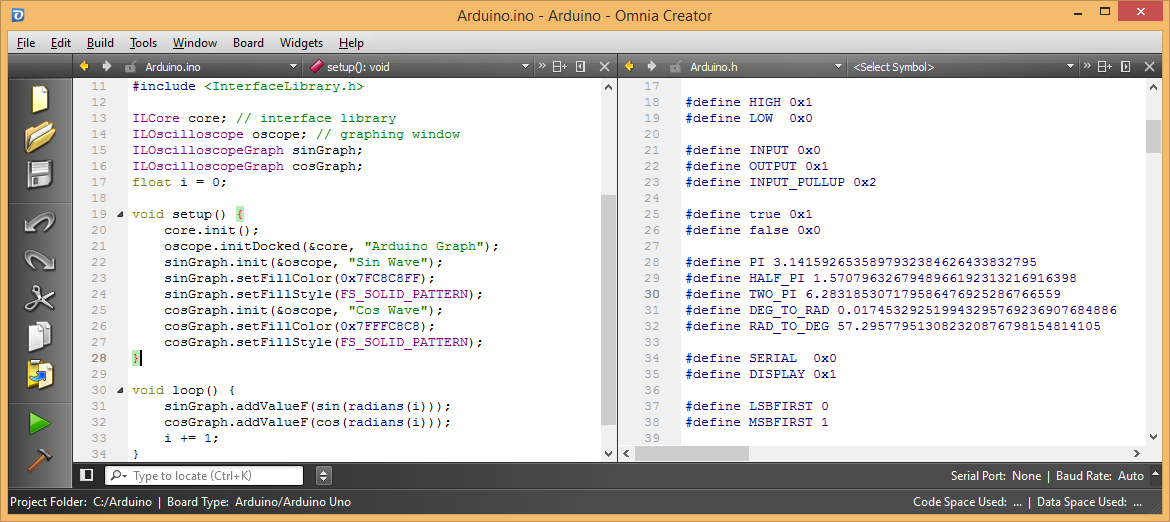Image resolution: width=1170 pixels, height=522 pixels.
Task: Save with the floppy disk icon
Action: (40, 174)
